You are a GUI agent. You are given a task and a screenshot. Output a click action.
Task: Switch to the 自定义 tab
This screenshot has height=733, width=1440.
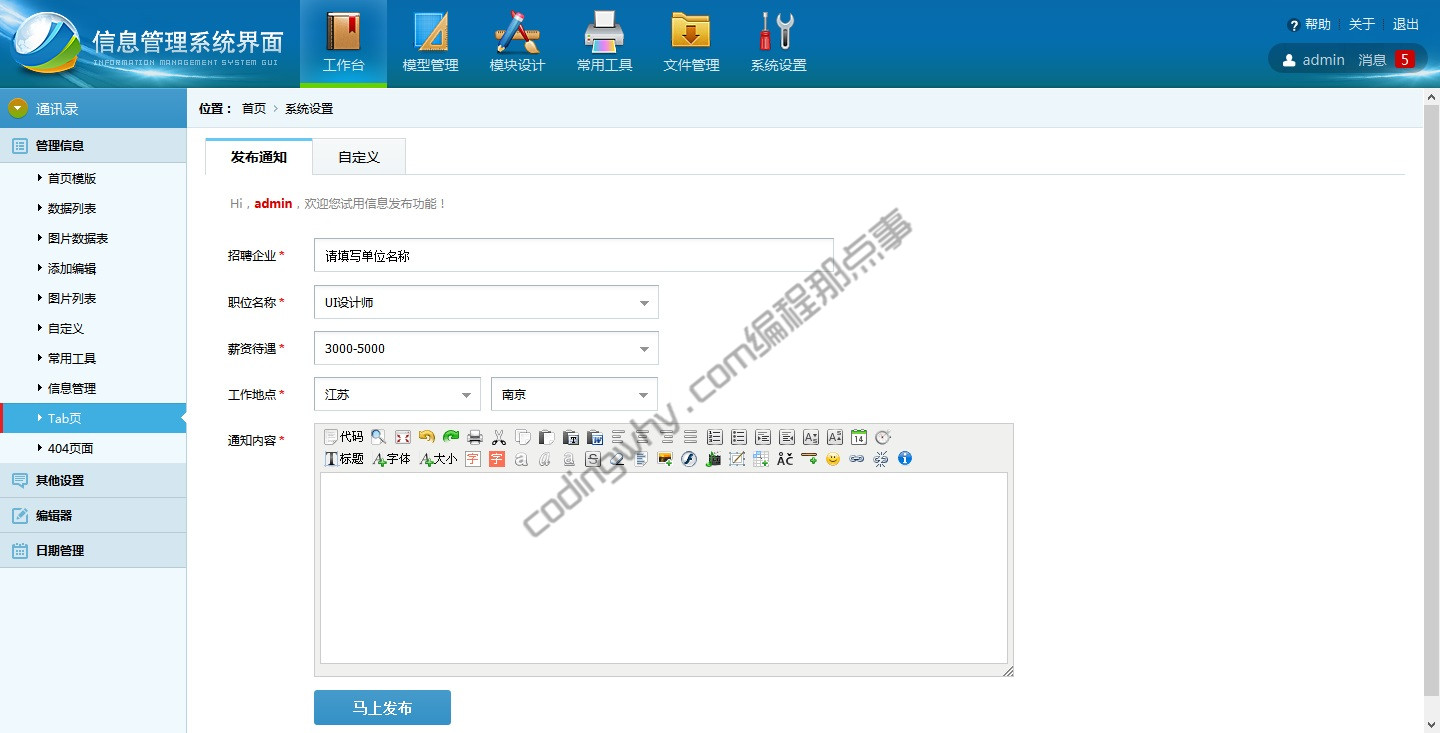[x=359, y=157]
